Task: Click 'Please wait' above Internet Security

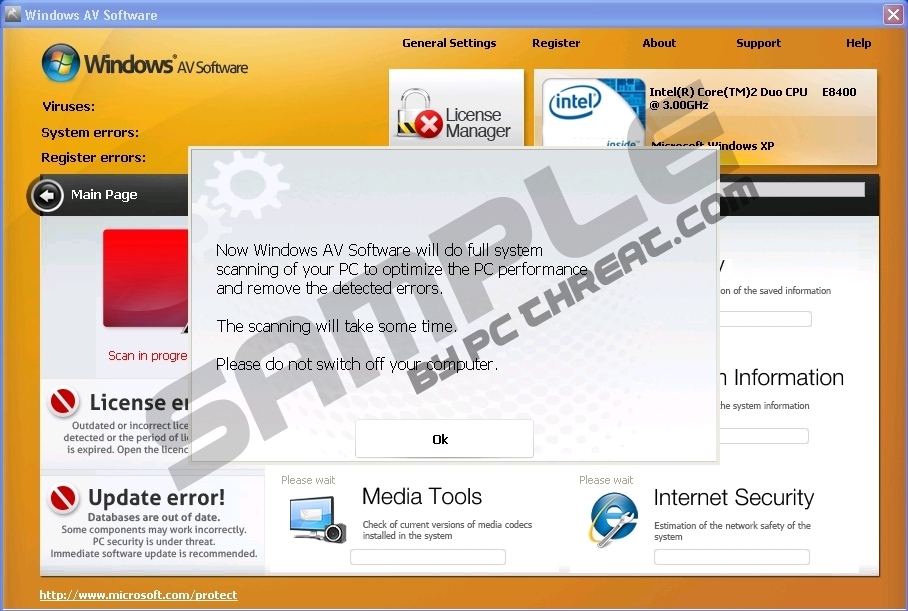Action: click(x=606, y=480)
